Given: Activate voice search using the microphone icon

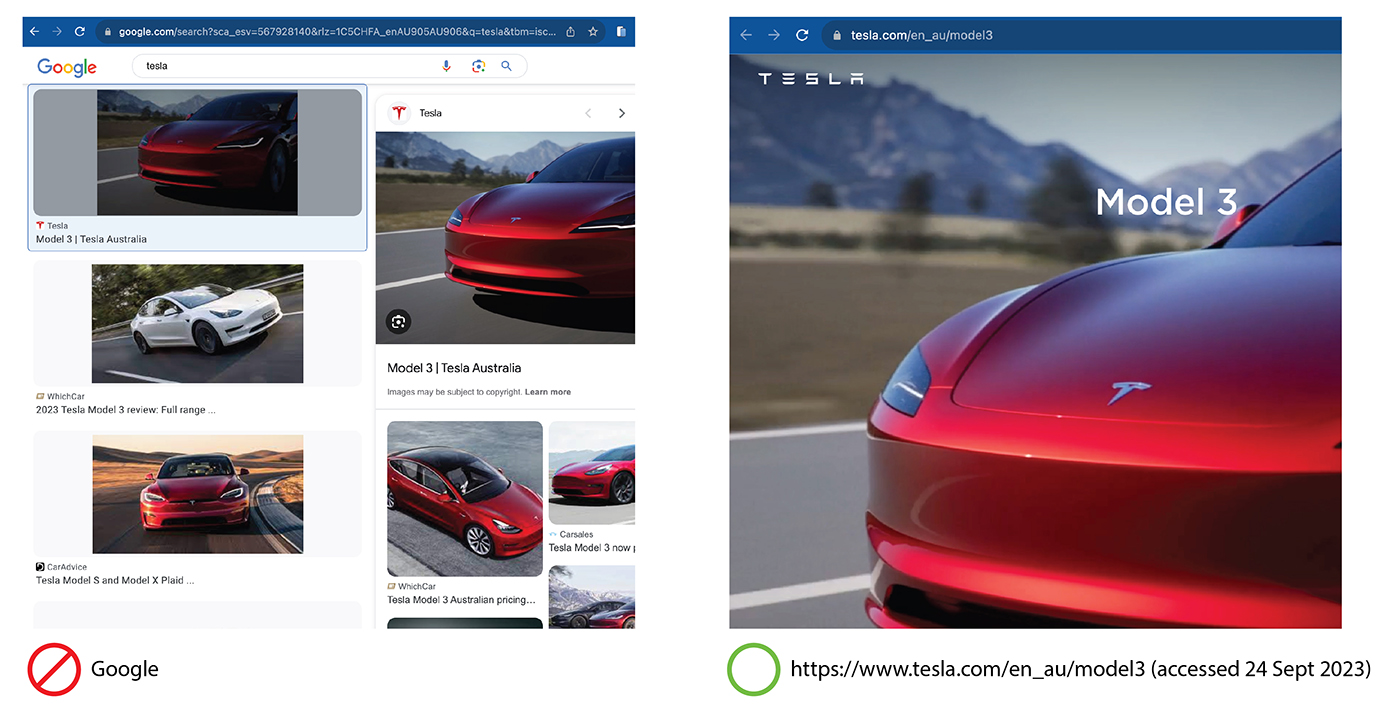Looking at the screenshot, I should pos(446,65).
